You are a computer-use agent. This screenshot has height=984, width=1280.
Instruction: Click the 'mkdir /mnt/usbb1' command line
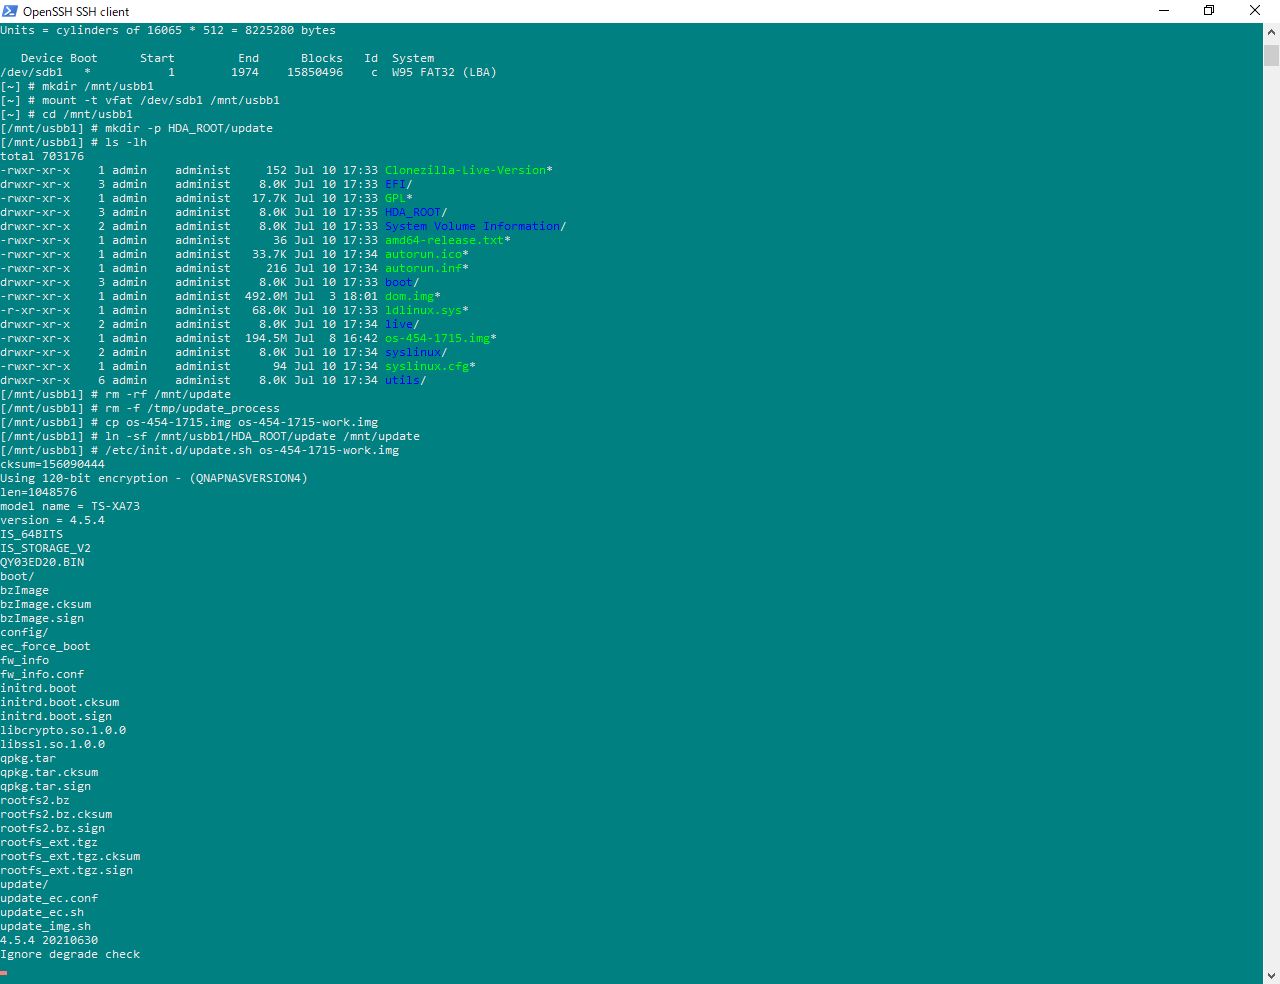click(77, 86)
